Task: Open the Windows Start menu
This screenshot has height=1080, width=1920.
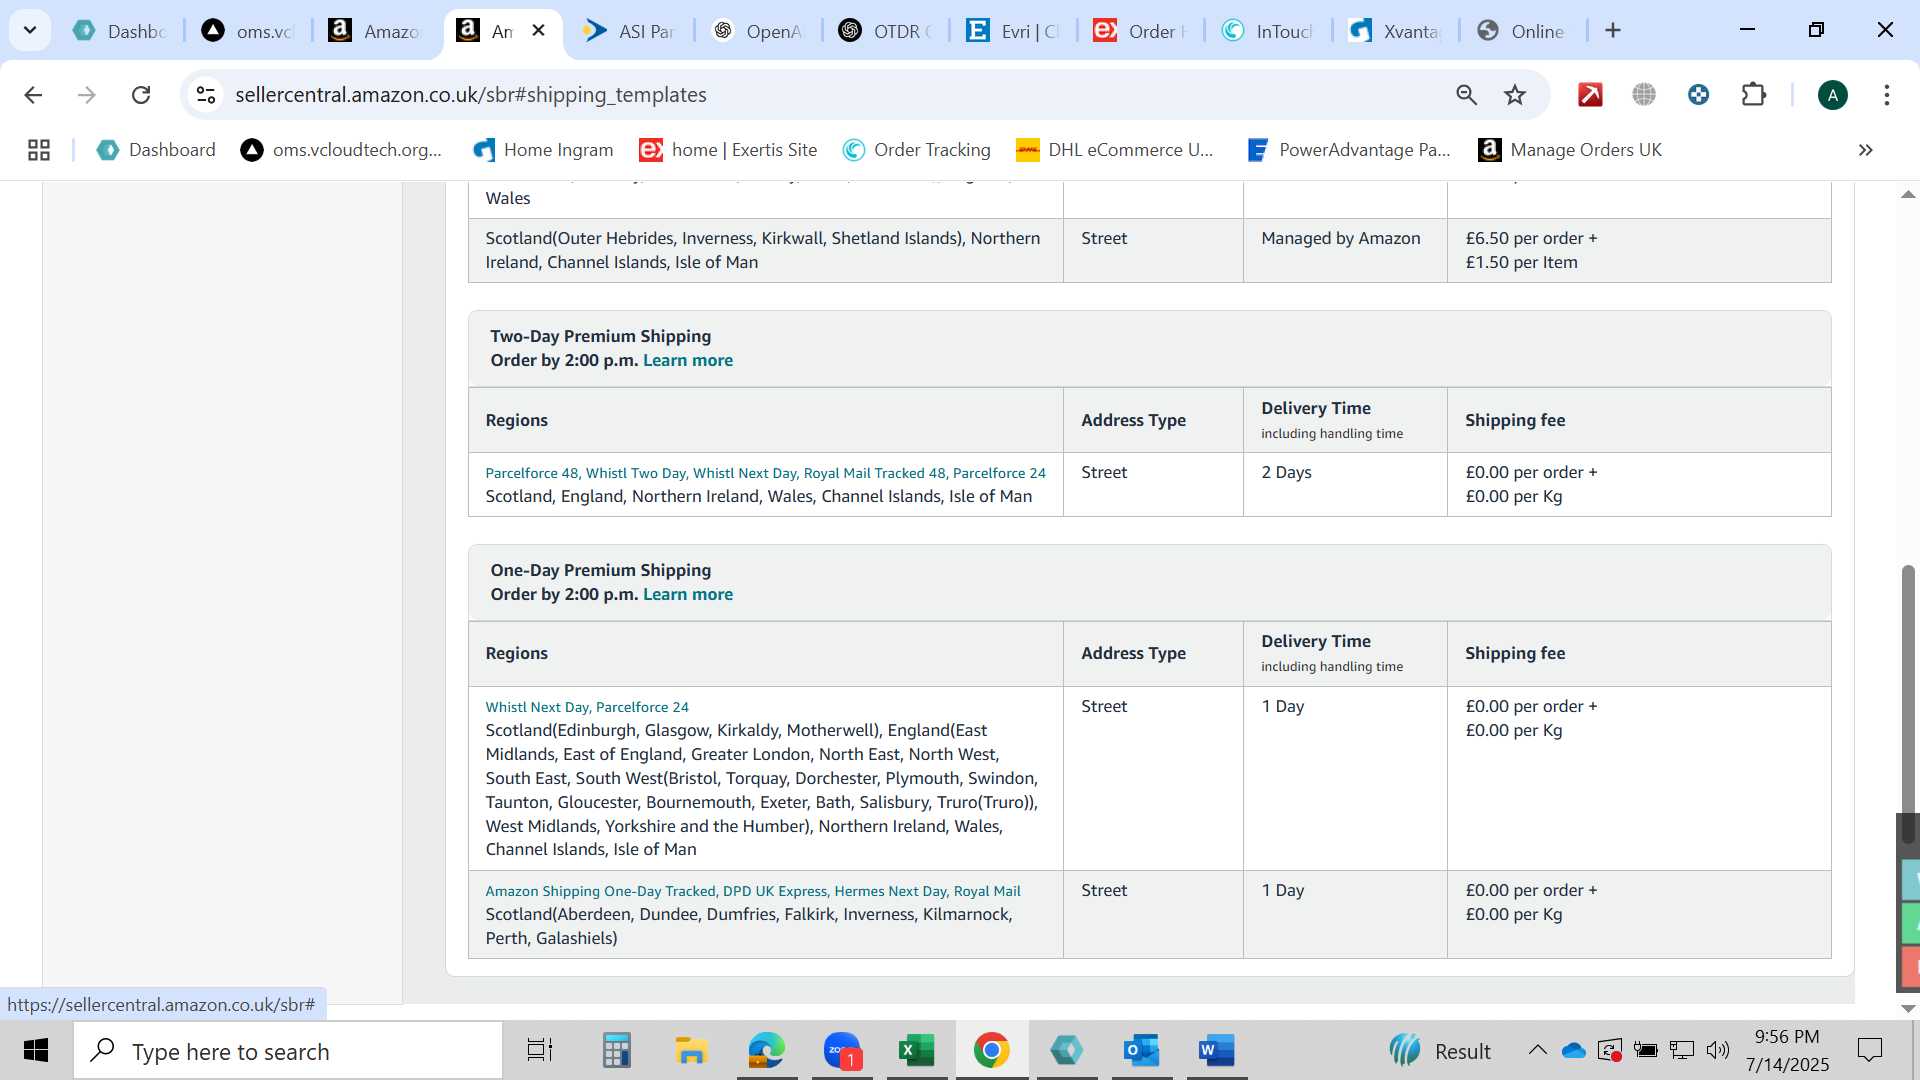Action: pos(36,1051)
